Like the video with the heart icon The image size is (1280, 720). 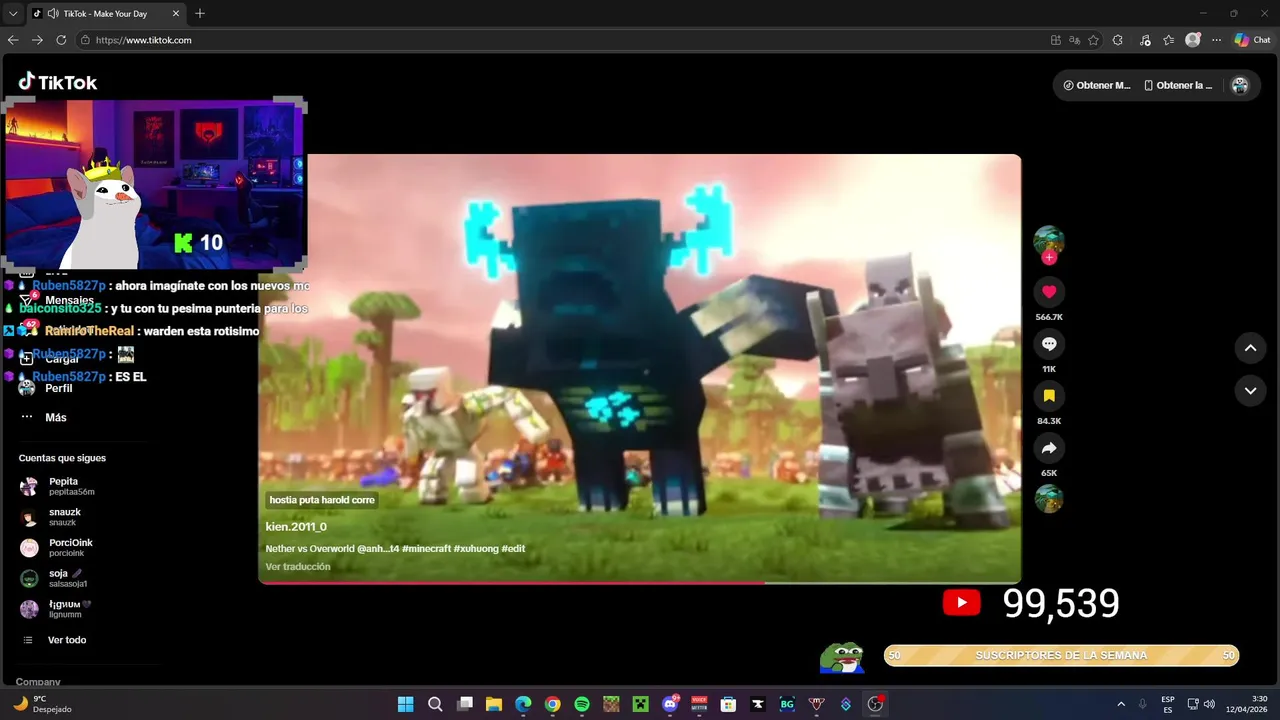pyautogui.click(x=1049, y=292)
